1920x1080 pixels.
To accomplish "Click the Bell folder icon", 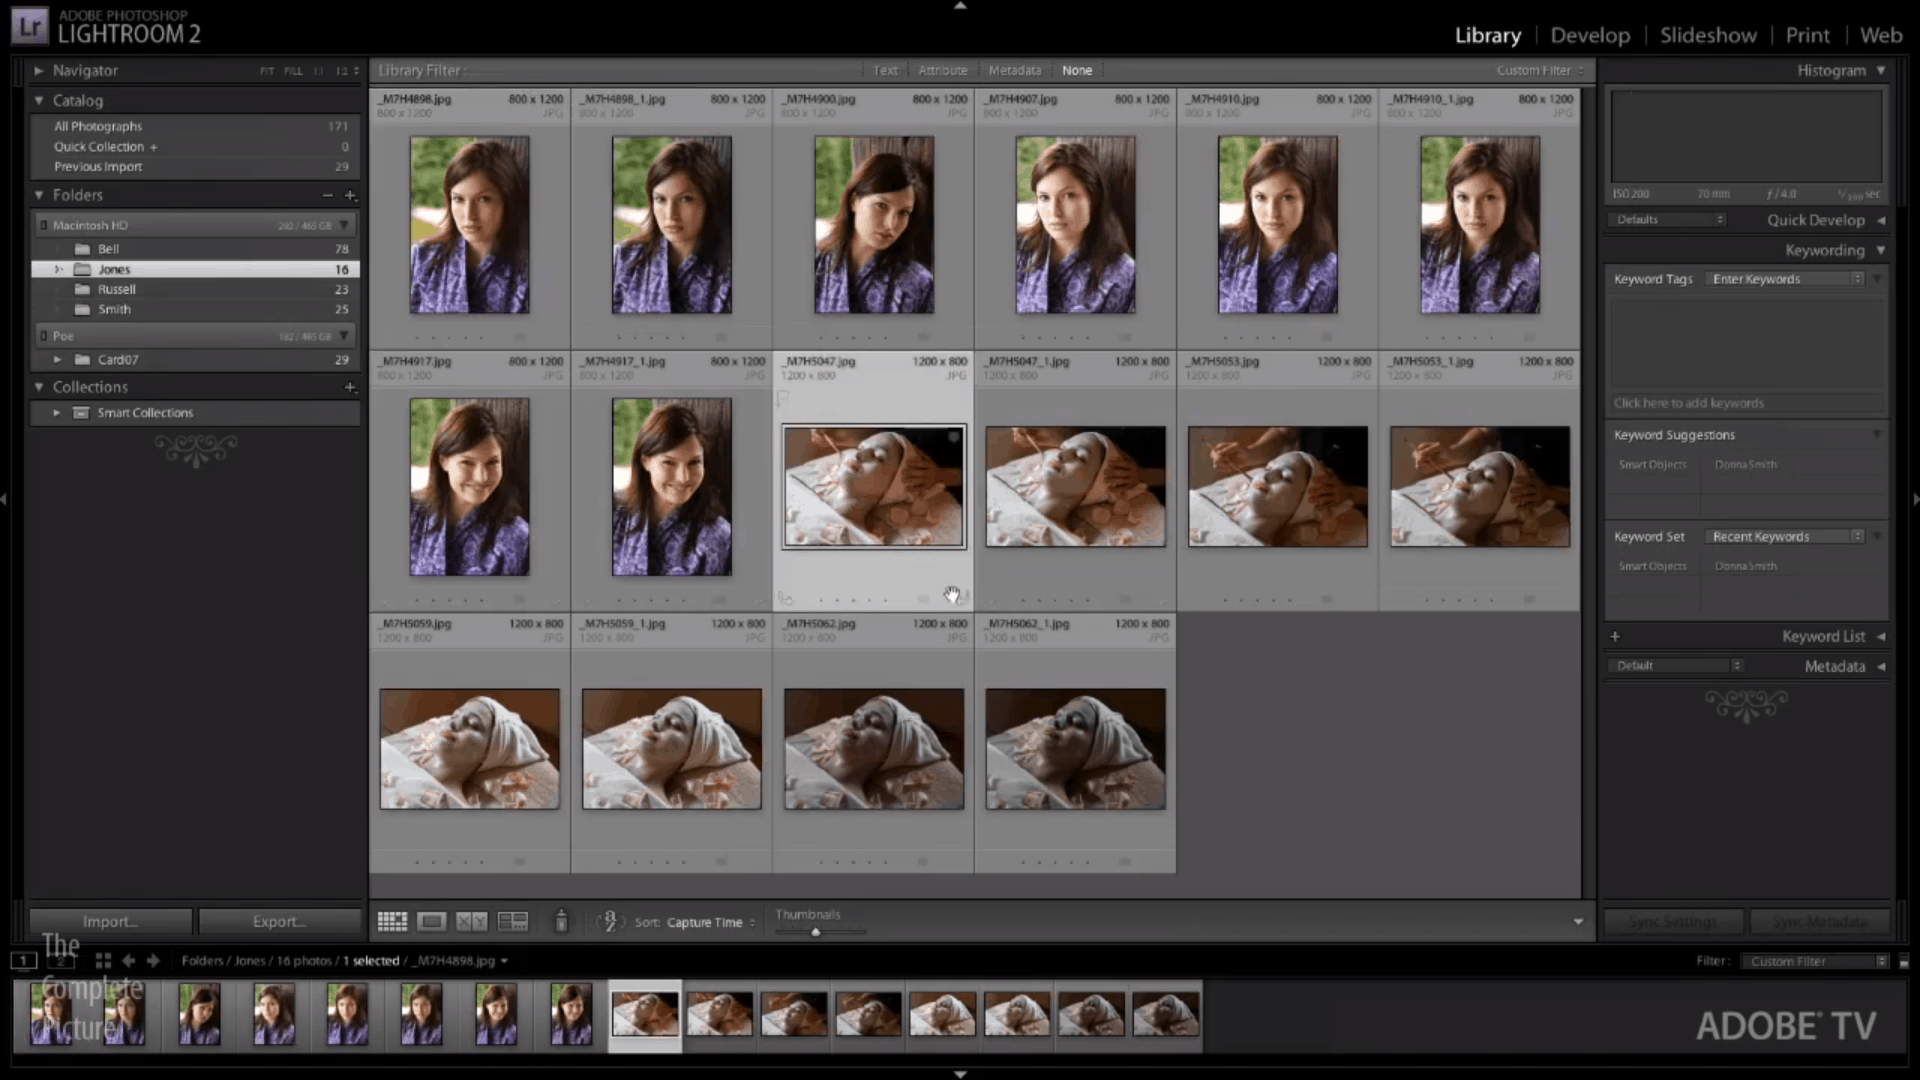I will click(x=83, y=249).
